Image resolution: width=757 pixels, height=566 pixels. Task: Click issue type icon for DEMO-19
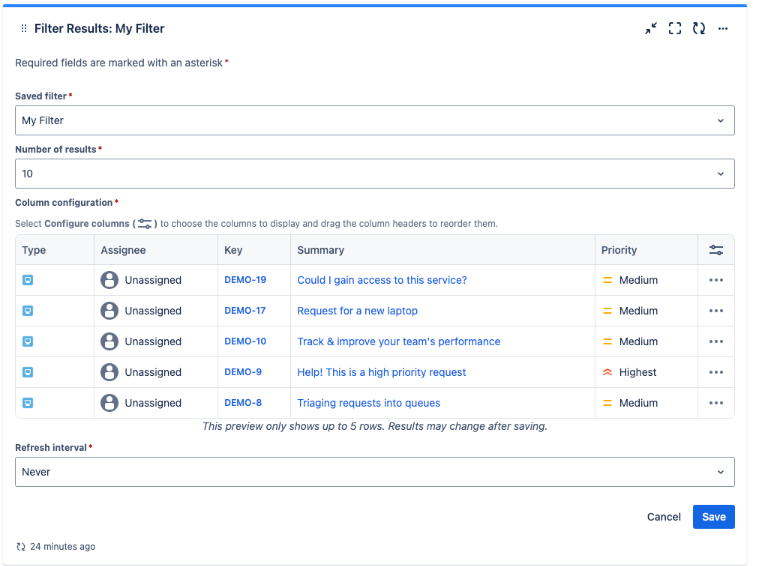coord(28,280)
